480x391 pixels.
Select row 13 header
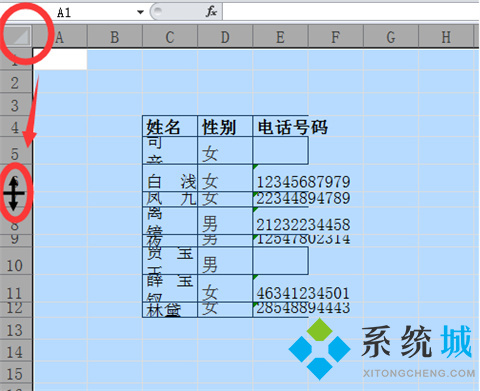click(15, 329)
